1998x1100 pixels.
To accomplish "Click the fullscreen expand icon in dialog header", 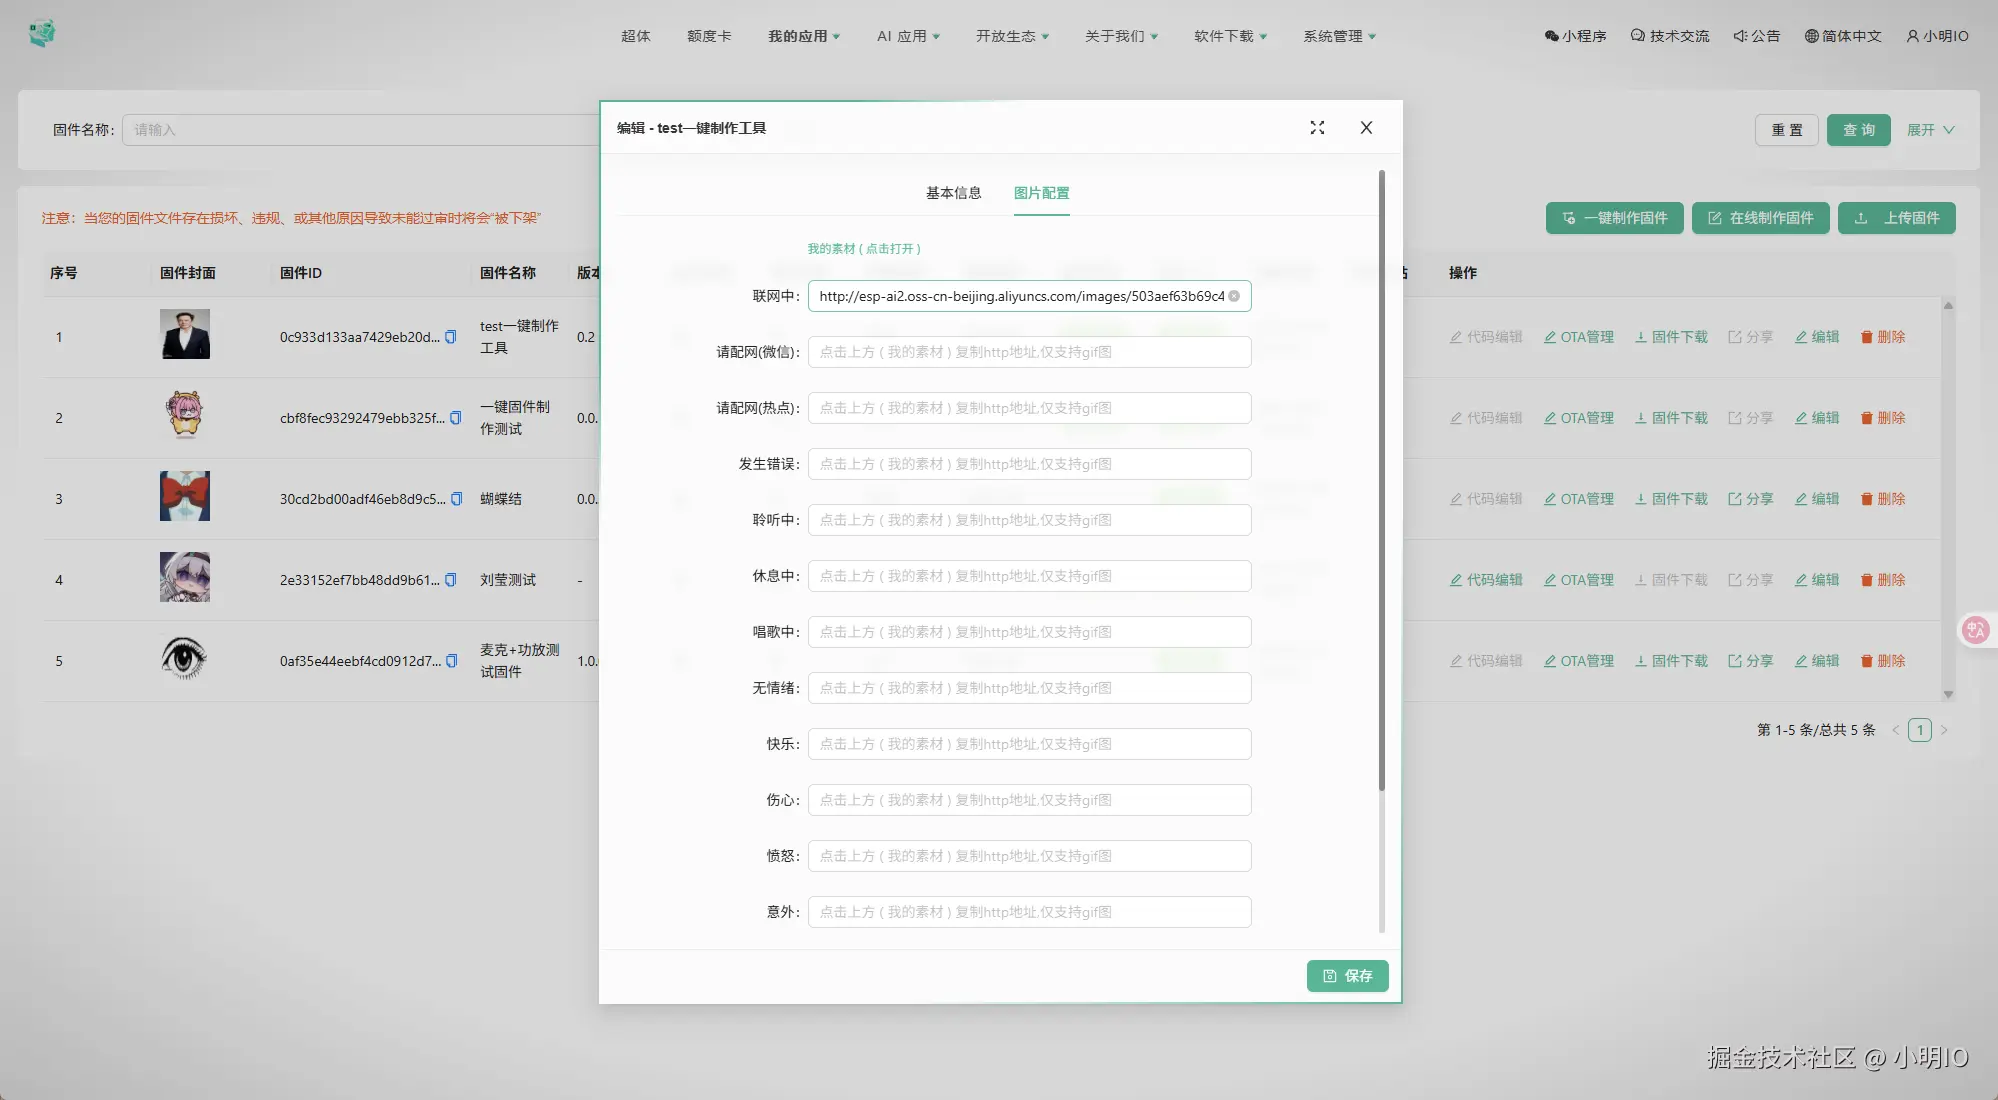I will point(1317,128).
